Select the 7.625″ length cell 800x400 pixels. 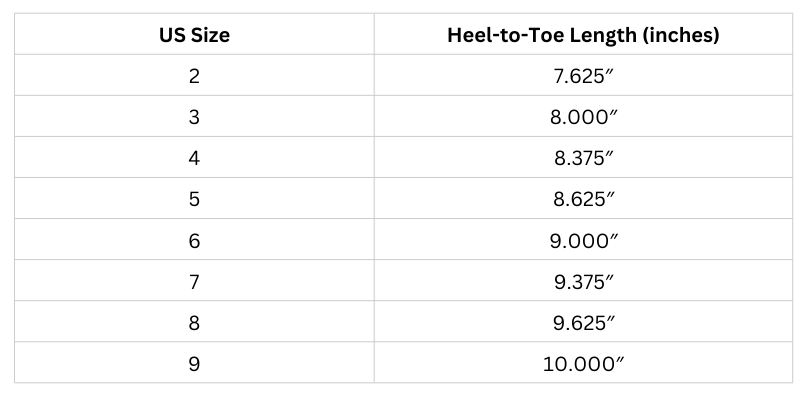pos(584,76)
